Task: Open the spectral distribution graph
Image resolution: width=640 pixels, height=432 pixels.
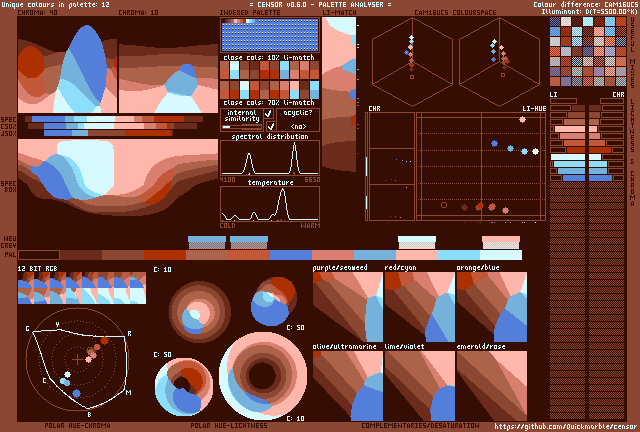Action: 270,158
